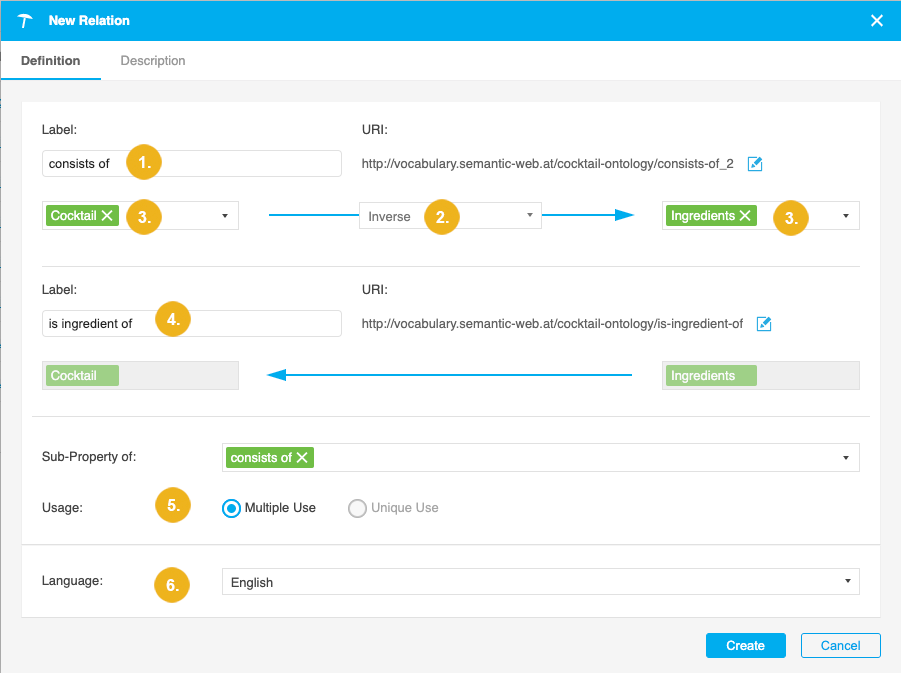Edit the is-ingredient-of URI with pencil icon
The image size is (901, 673).
pyautogui.click(x=764, y=324)
